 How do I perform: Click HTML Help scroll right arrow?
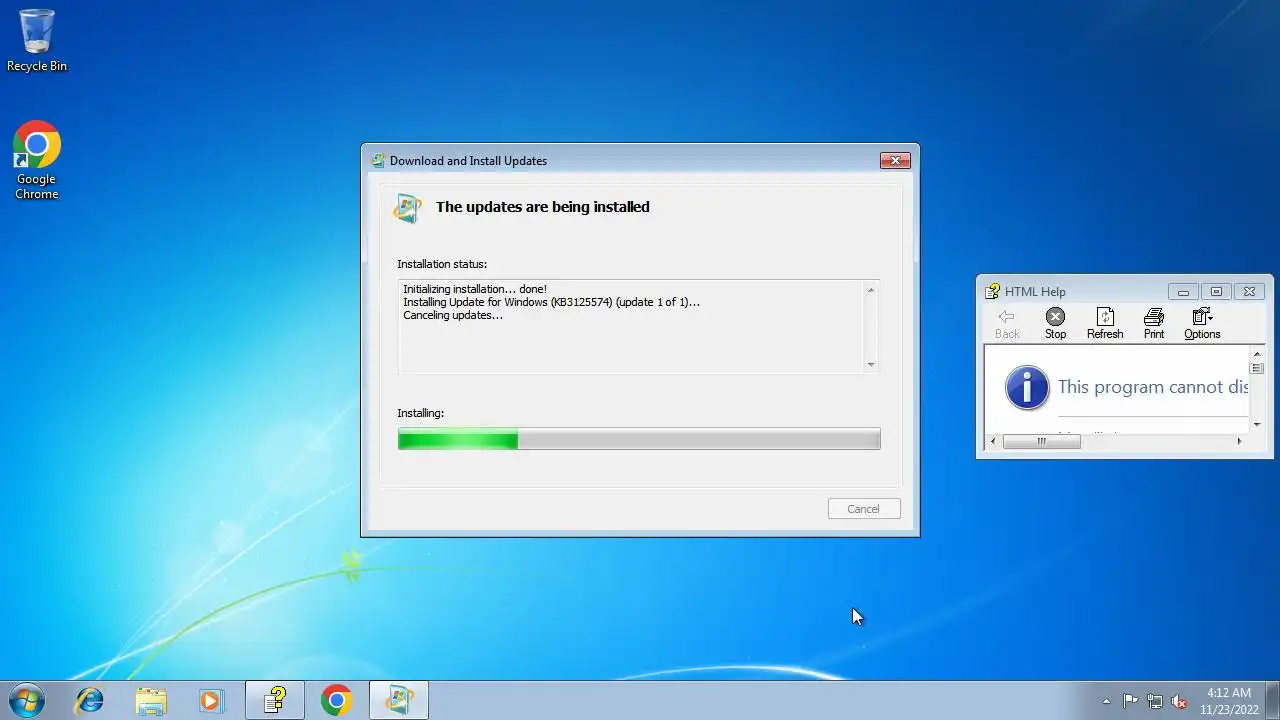click(1239, 441)
